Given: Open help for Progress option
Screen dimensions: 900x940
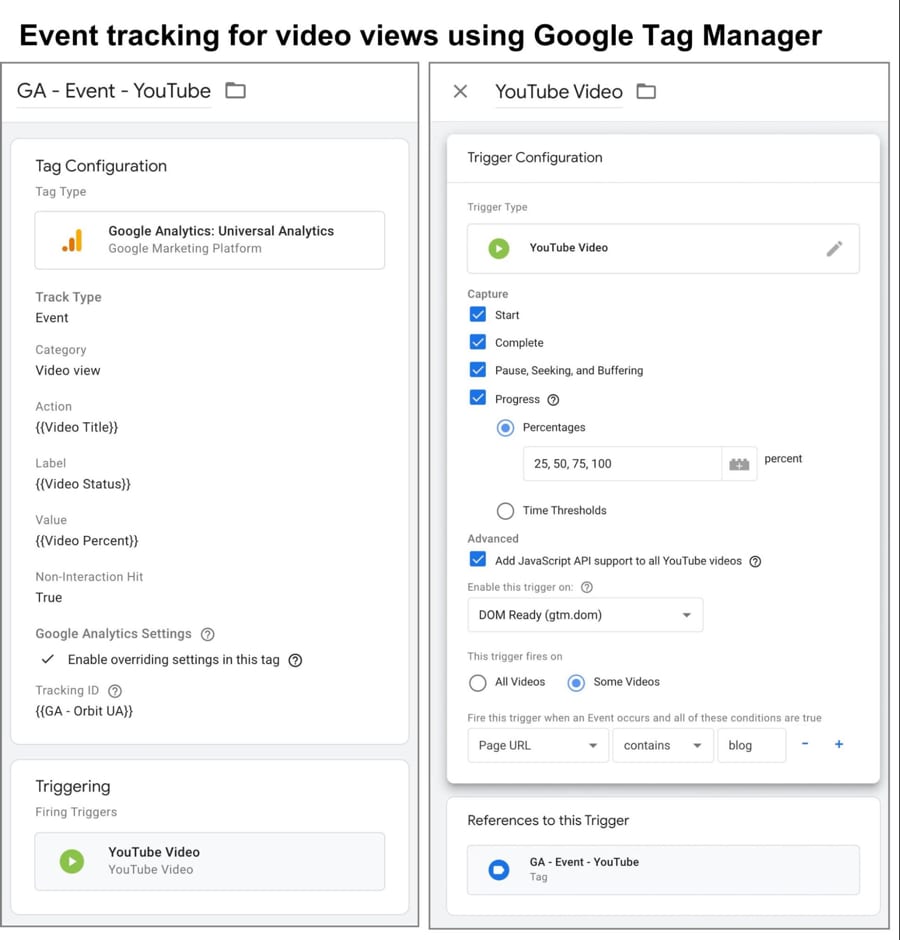Looking at the screenshot, I should 553,400.
